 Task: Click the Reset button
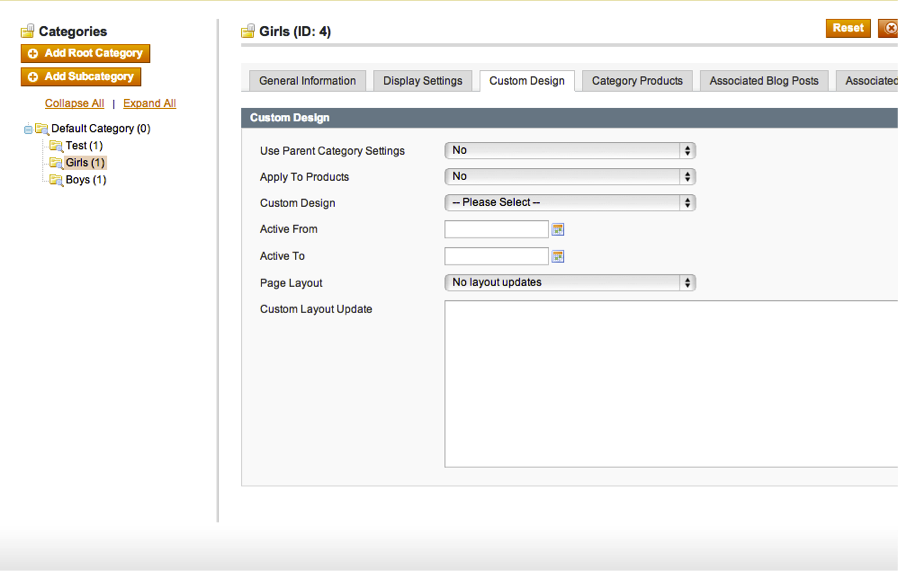pyautogui.click(x=848, y=28)
